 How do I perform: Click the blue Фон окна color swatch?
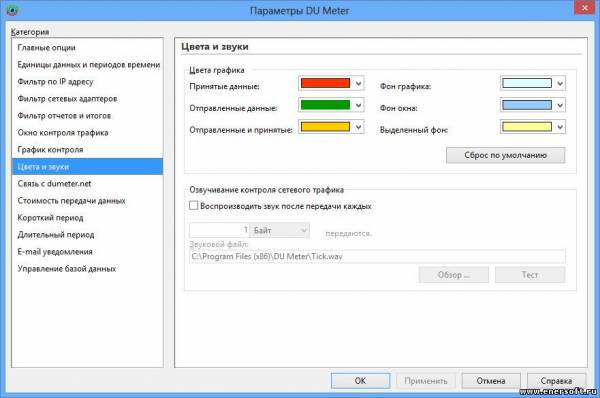[x=527, y=105]
